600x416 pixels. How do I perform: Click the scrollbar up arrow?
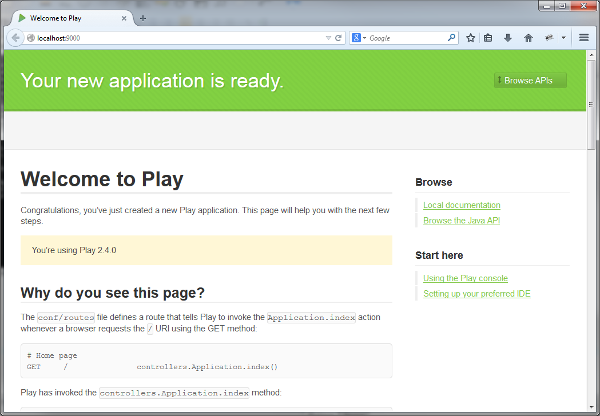[x=591, y=55]
